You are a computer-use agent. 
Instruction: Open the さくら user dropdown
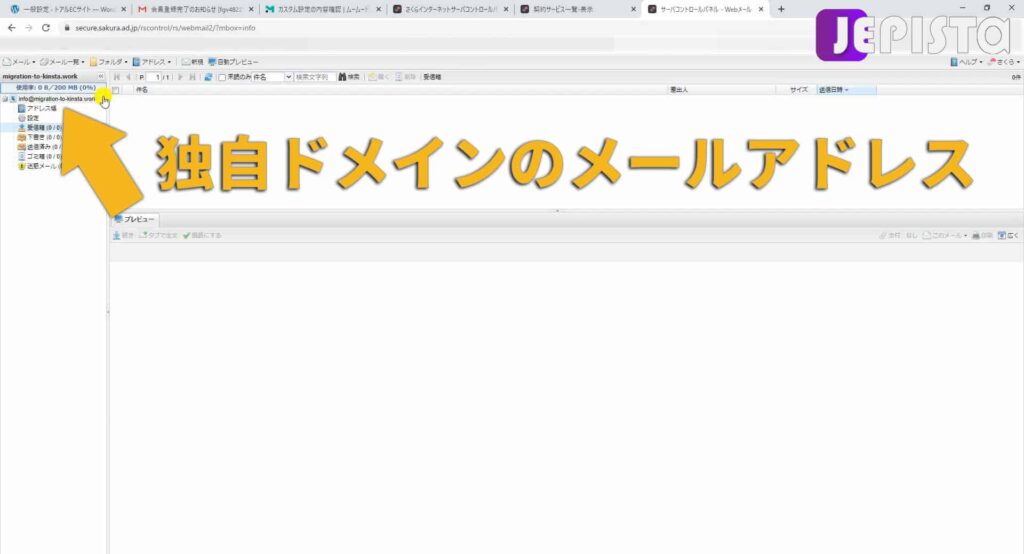(1004, 62)
